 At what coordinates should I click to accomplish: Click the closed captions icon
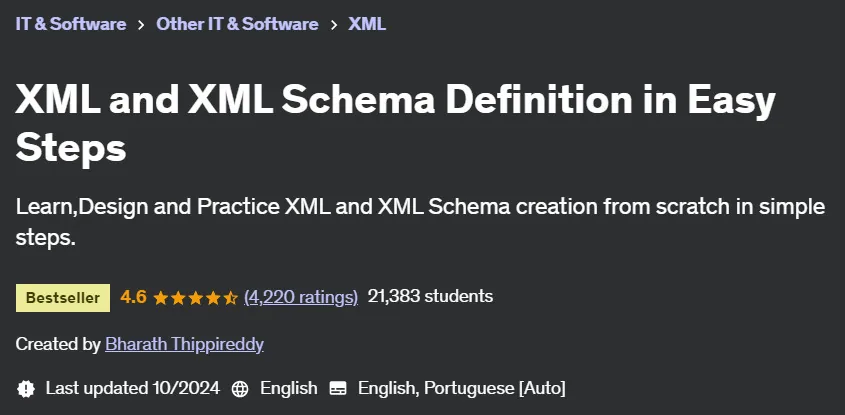(x=338, y=389)
